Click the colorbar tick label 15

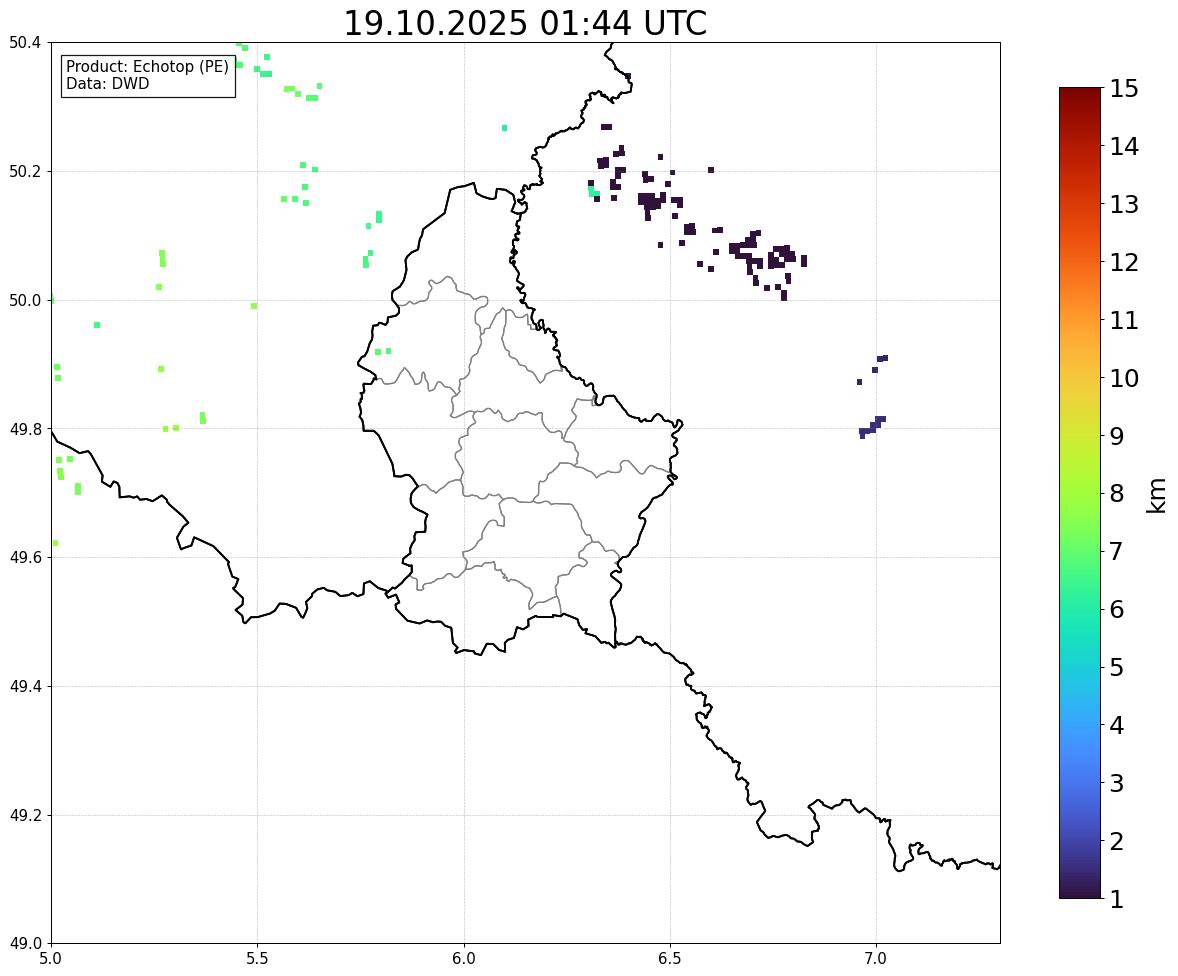[x=1124, y=89]
